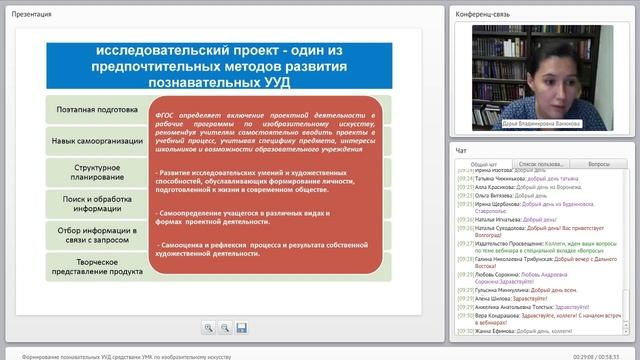The height and width of the screenshot is (360, 640).
Task: Click Ольга Витязева's chat message
Action: (502, 196)
